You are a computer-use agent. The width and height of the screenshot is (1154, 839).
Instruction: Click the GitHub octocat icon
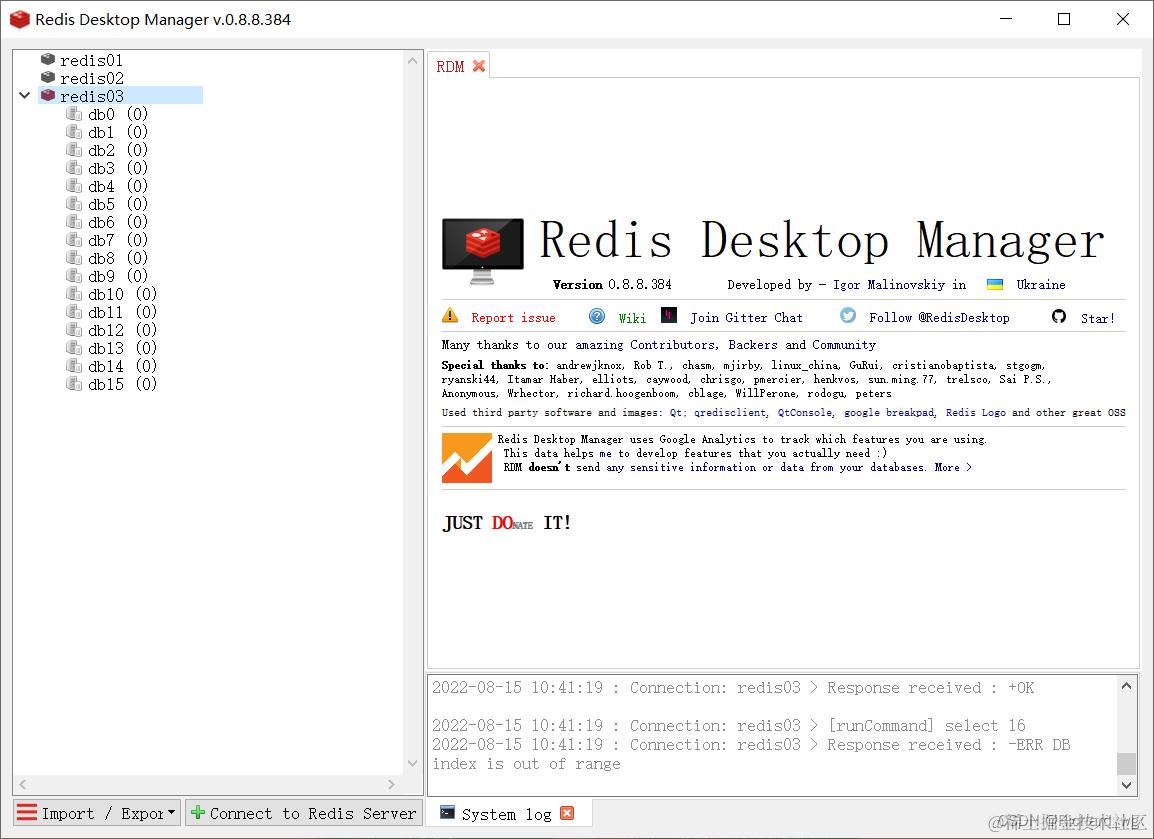tap(1059, 316)
